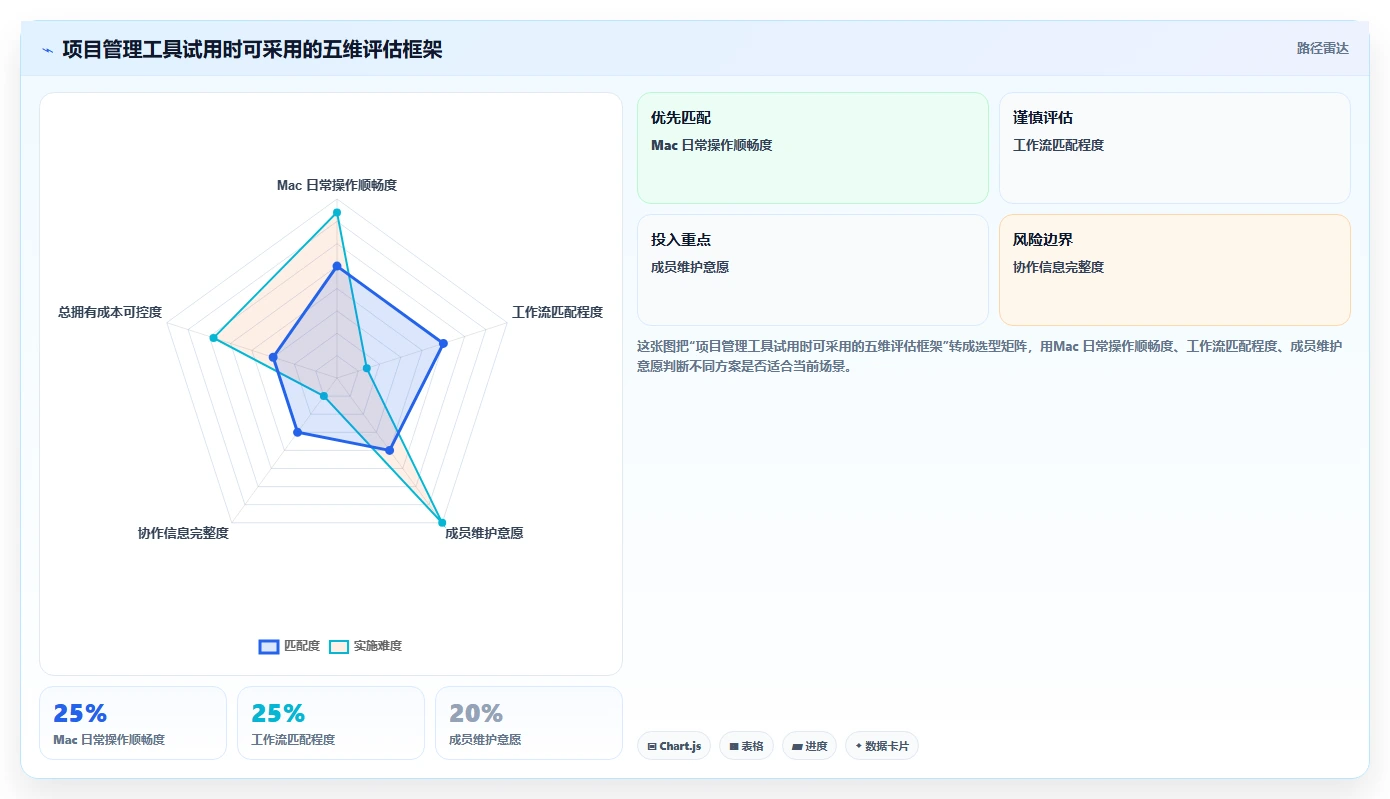Click blue 匹配度 point on Mac axis
This screenshot has height=799, width=1390.
click(x=337, y=267)
